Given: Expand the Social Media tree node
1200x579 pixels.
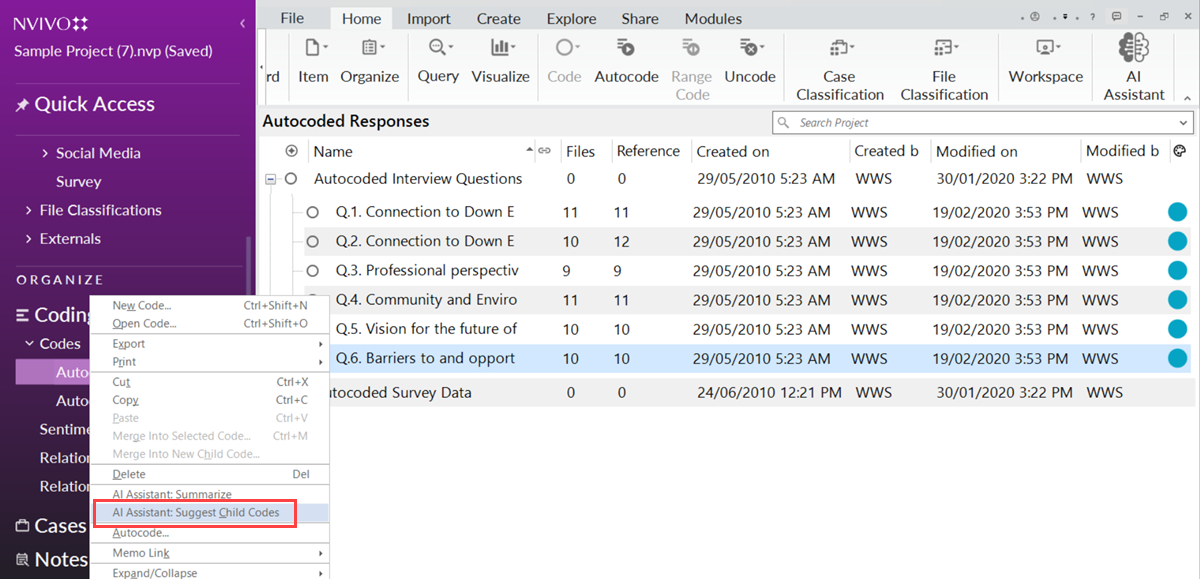Looking at the screenshot, I should point(45,153).
